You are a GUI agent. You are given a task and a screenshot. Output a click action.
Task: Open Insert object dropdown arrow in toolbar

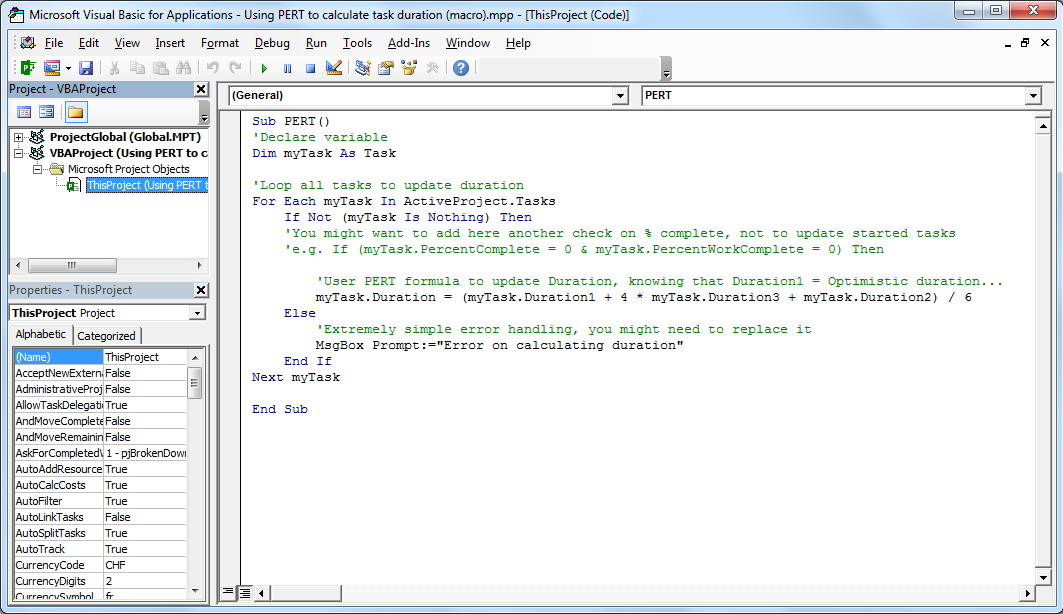[68, 68]
